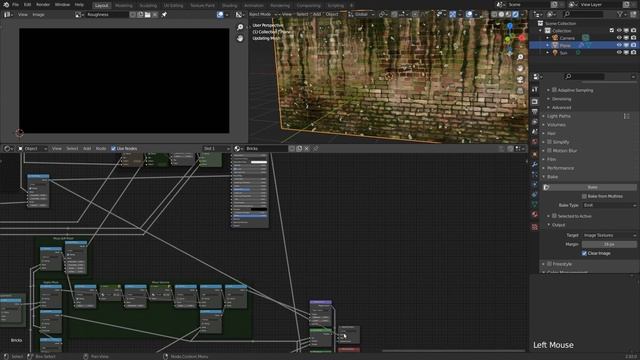Collapse the Collection tree in outliner
The width and height of the screenshot is (640, 360).
541,31
